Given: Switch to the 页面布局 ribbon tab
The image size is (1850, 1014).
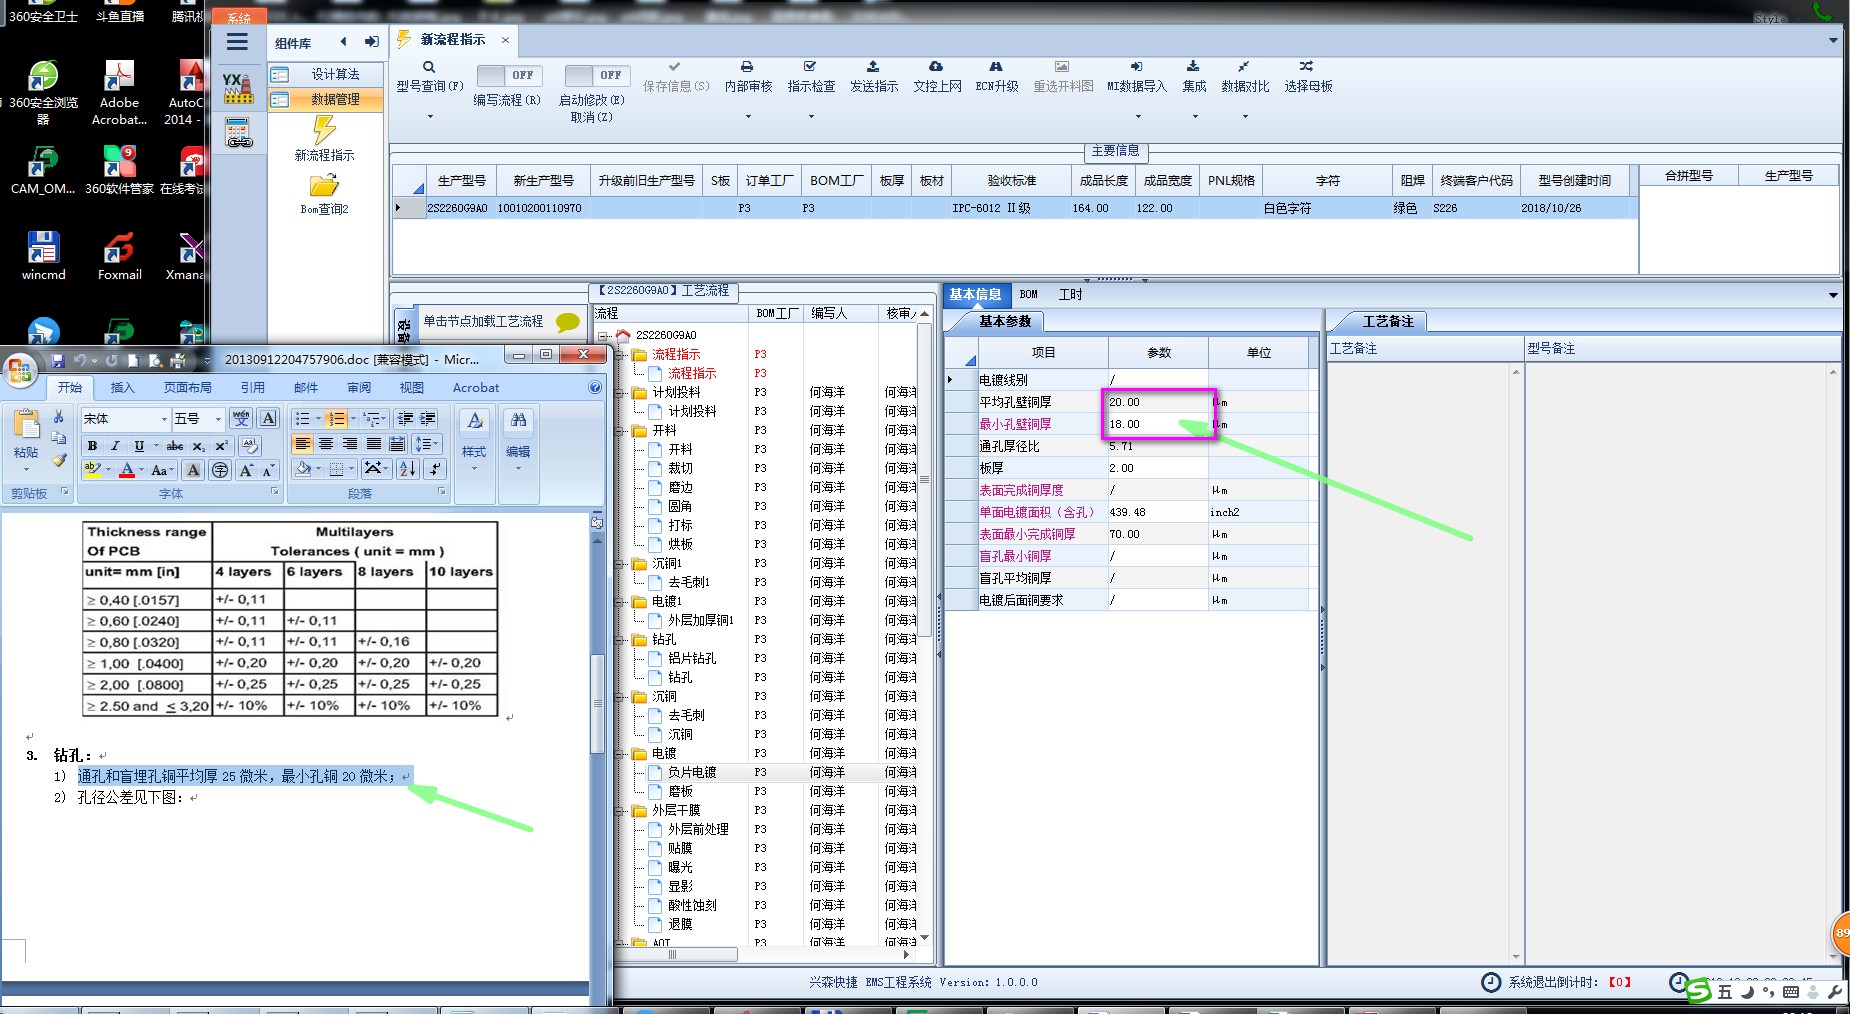Looking at the screenshot, I should (x=188, y=388).
